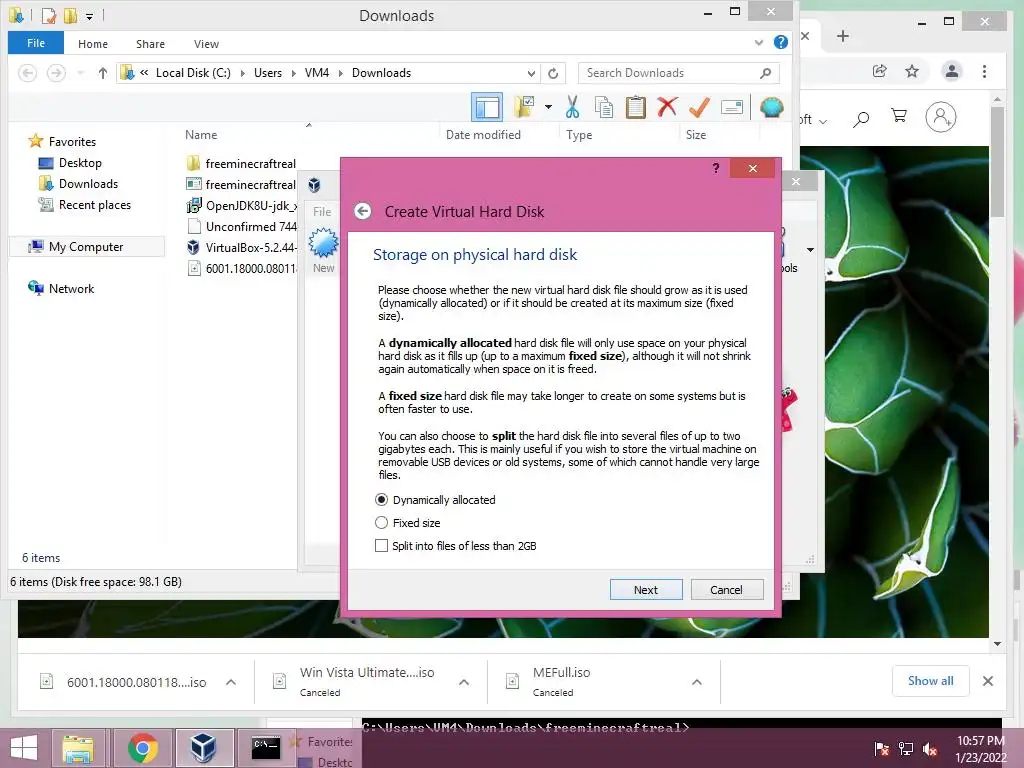The height and width of the screenshot is (768, 1024).
Task: Open options arrow for MEFull.iso download
Action: 697,682
